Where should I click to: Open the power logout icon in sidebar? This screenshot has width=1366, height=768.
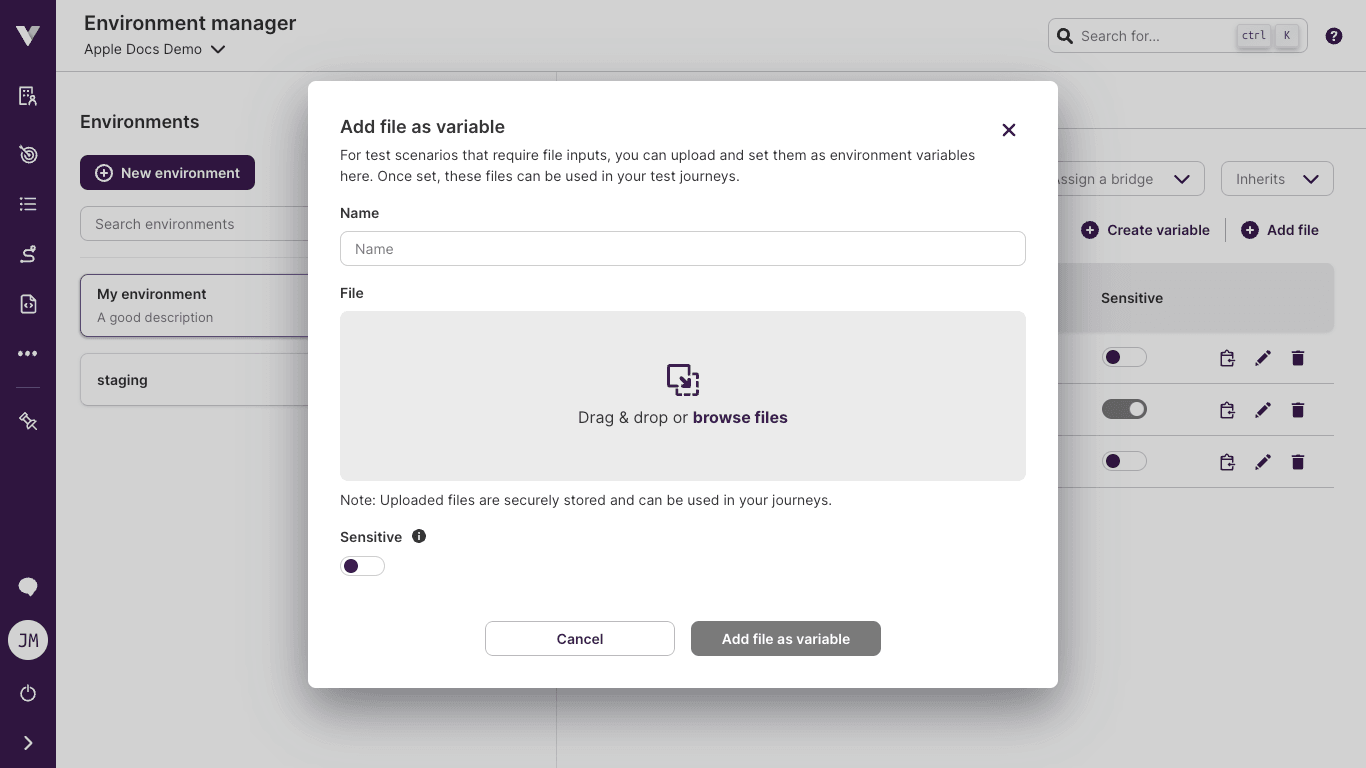click(28, 693)
